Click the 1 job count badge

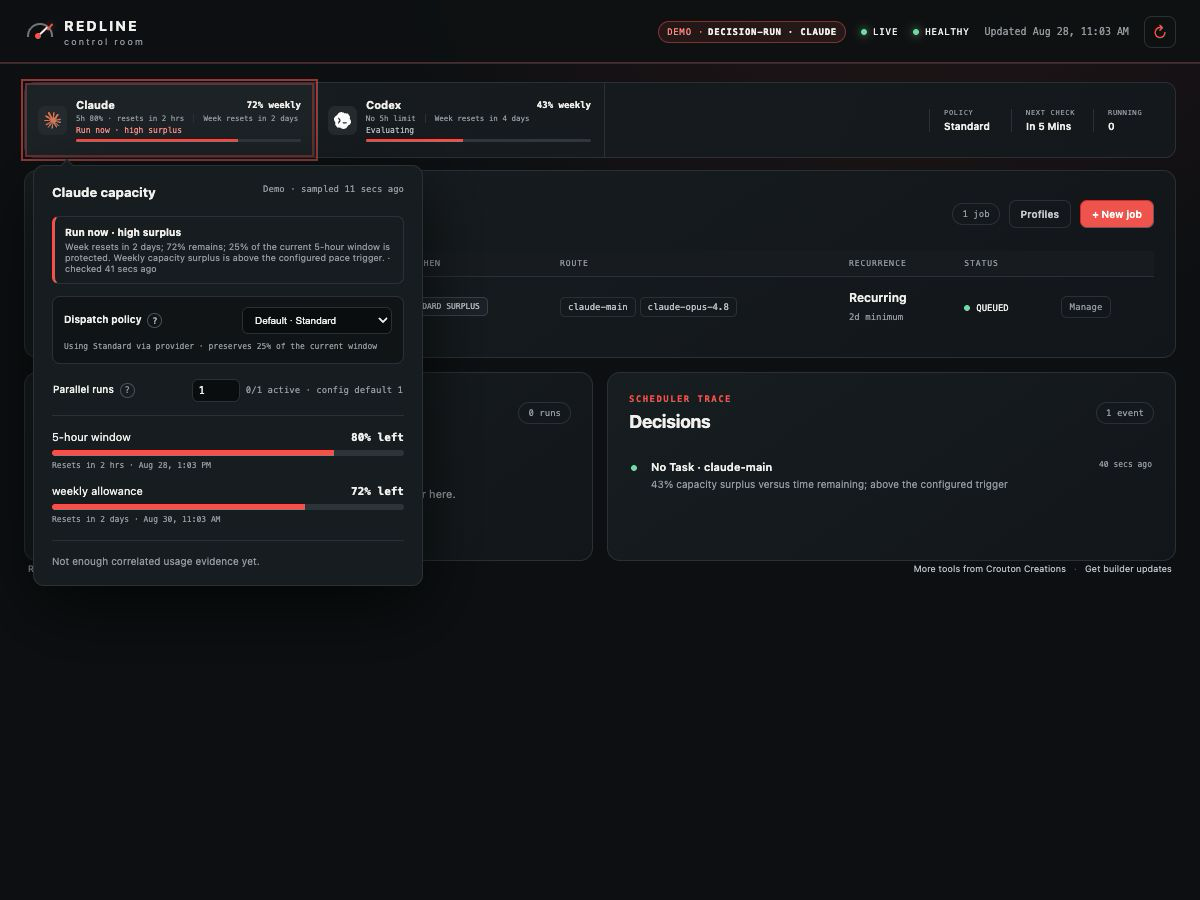click(x=975, y=214)
